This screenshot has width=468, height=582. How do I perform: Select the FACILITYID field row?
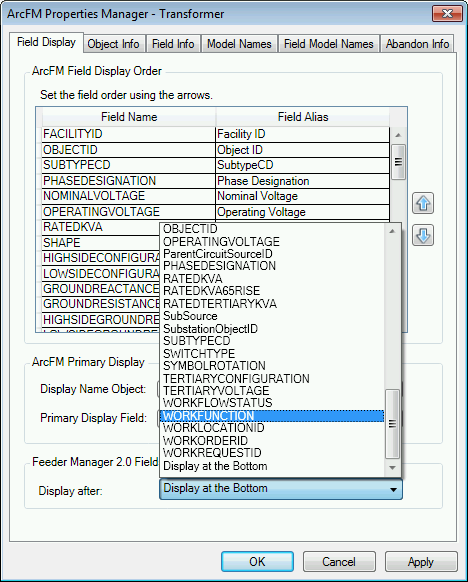(x=216, y=134)
